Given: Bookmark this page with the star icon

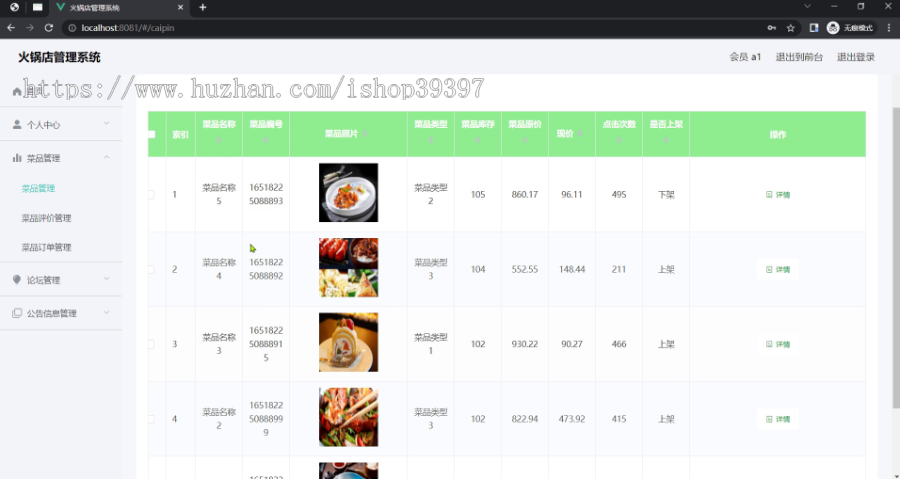Looking at the screenshot, I should 790,28.
